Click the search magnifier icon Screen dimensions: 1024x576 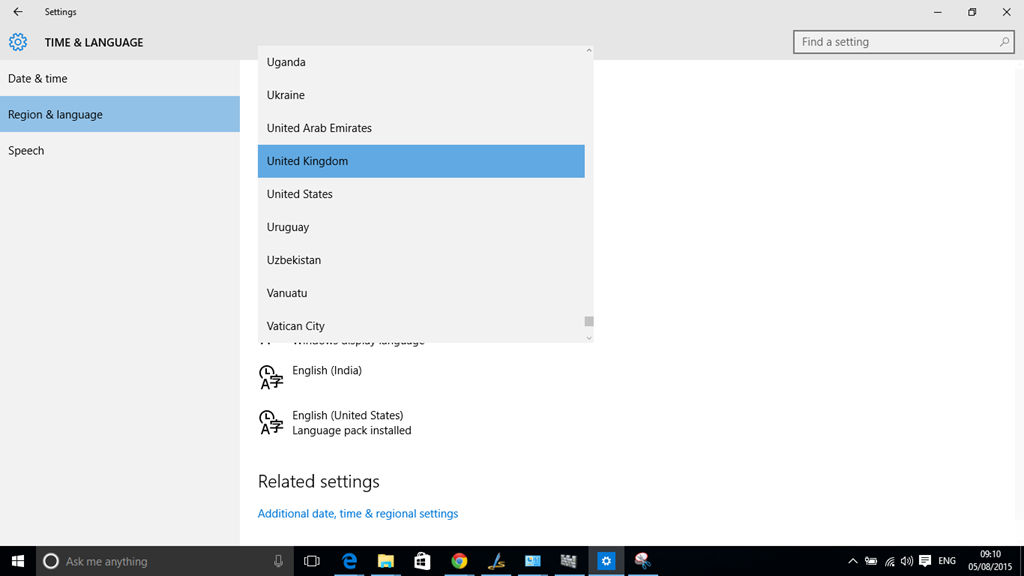[1004, 42]
